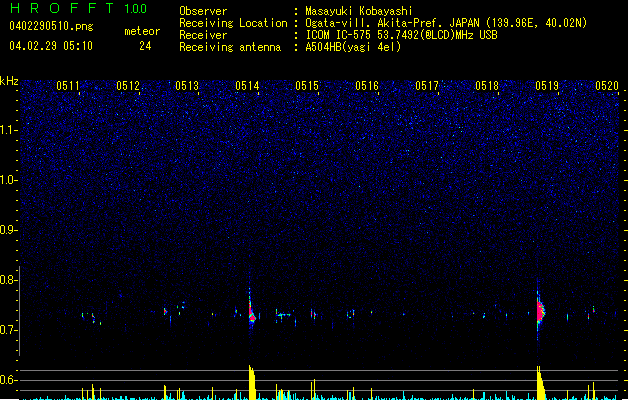
Task: Click the 0511 time marker
Action: point(68,86)
